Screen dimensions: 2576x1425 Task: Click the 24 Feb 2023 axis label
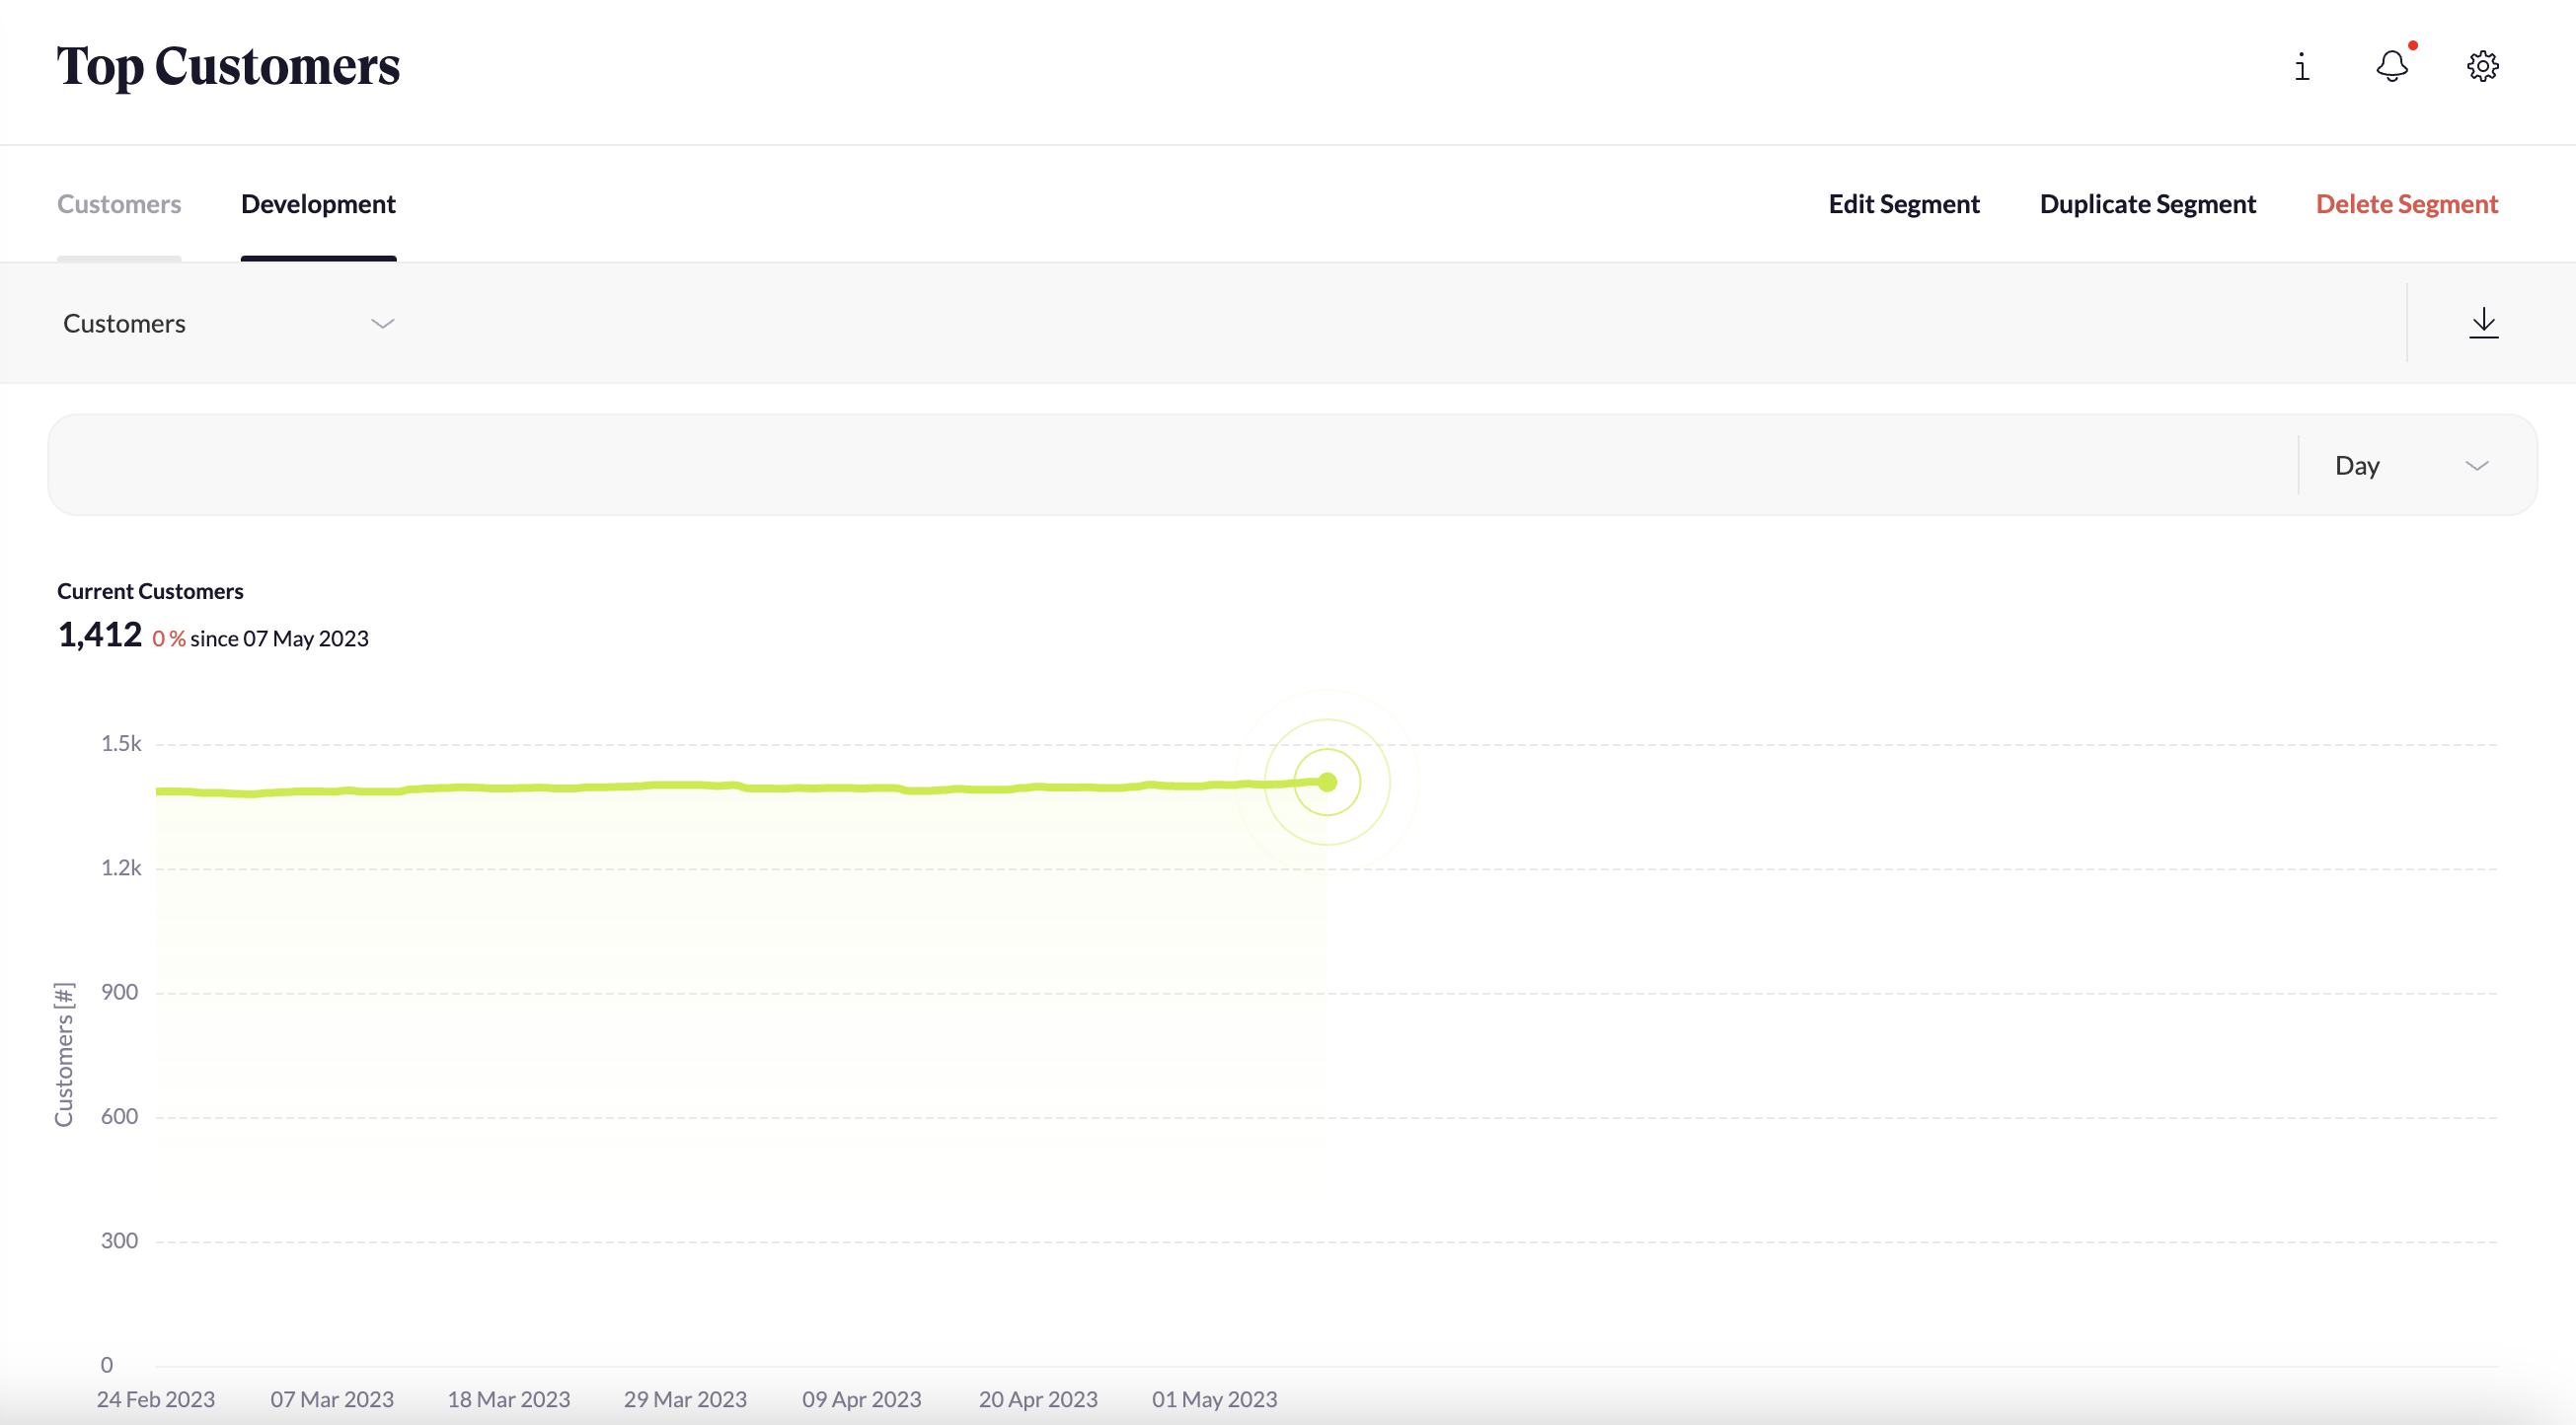(x=156, y=1399)
